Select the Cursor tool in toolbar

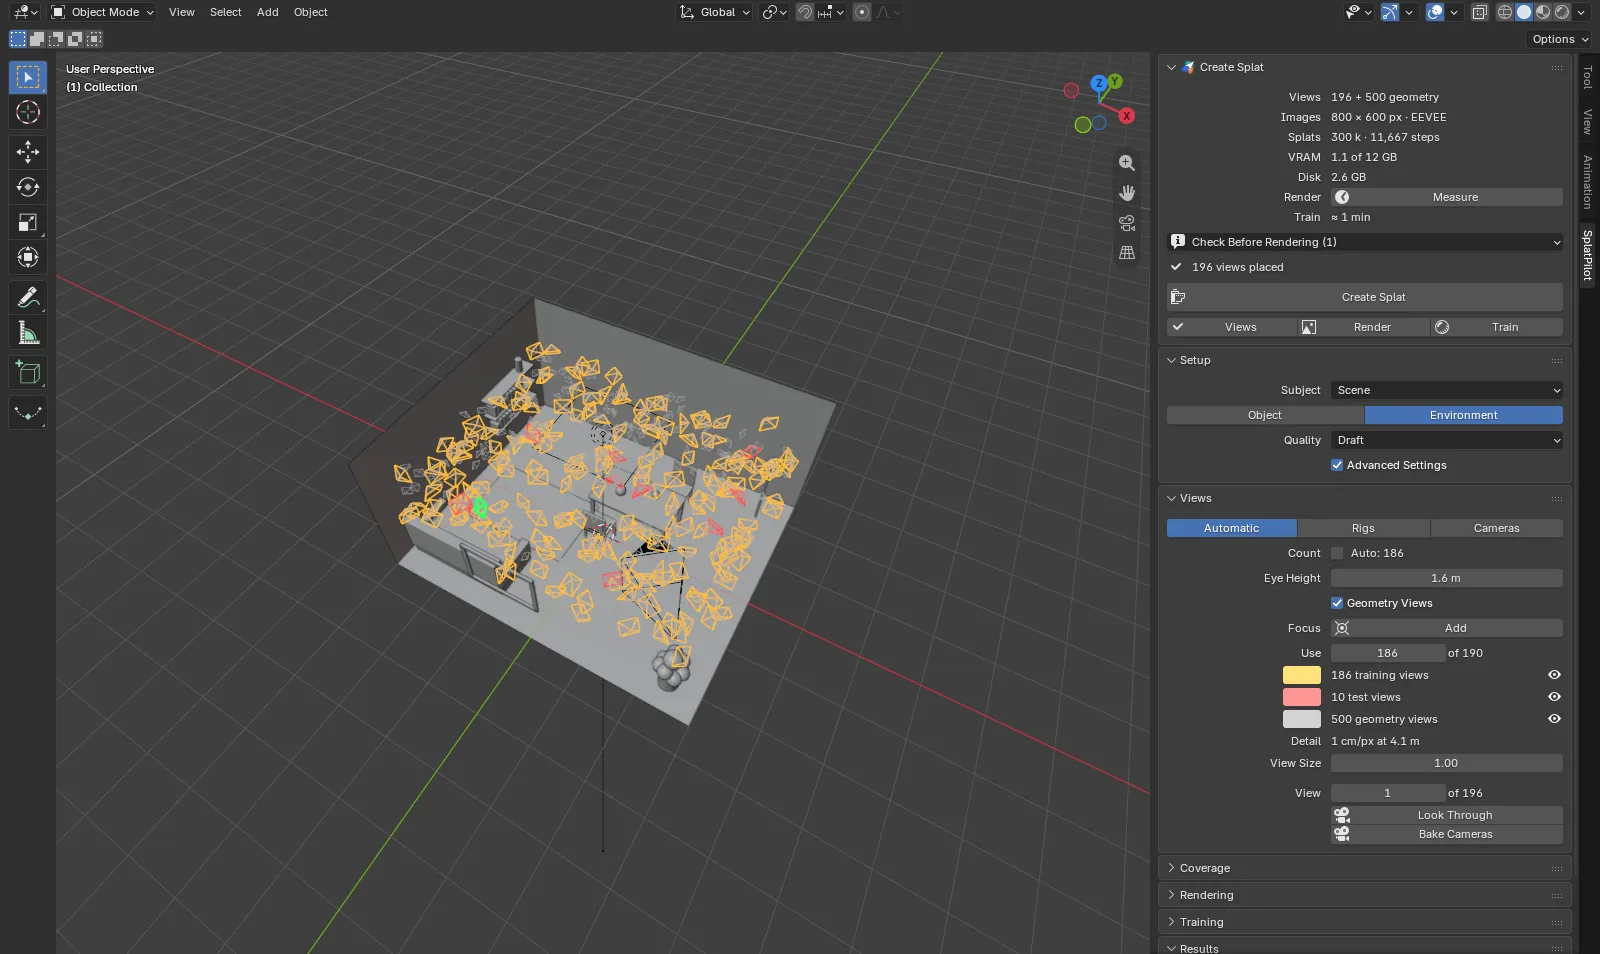click(28, 112)
